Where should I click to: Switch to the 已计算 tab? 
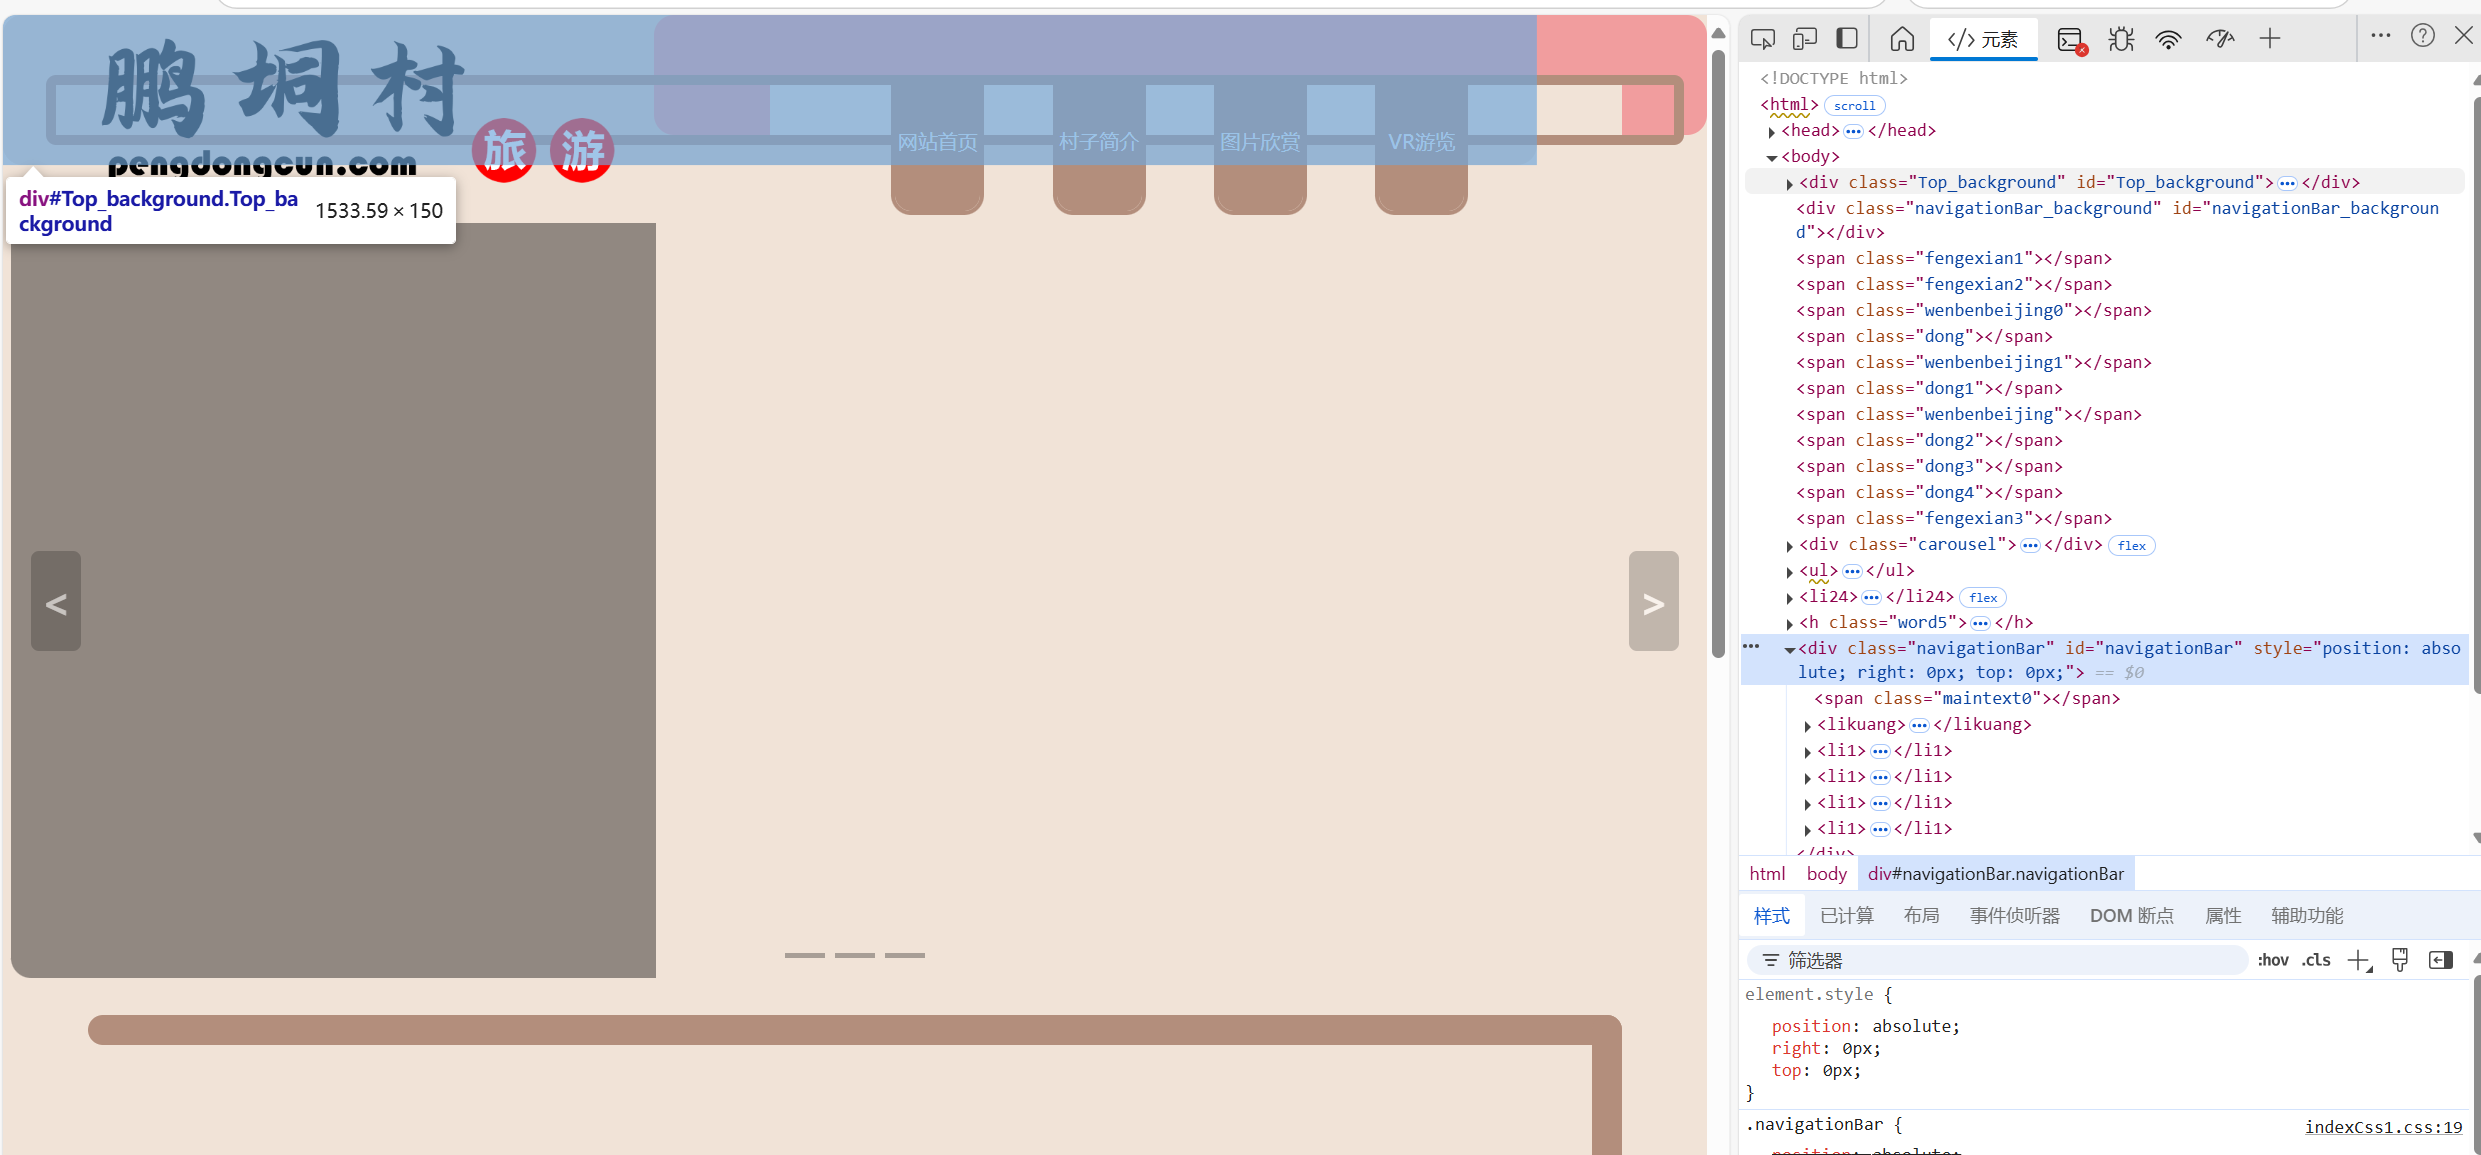pos(1846,915)
